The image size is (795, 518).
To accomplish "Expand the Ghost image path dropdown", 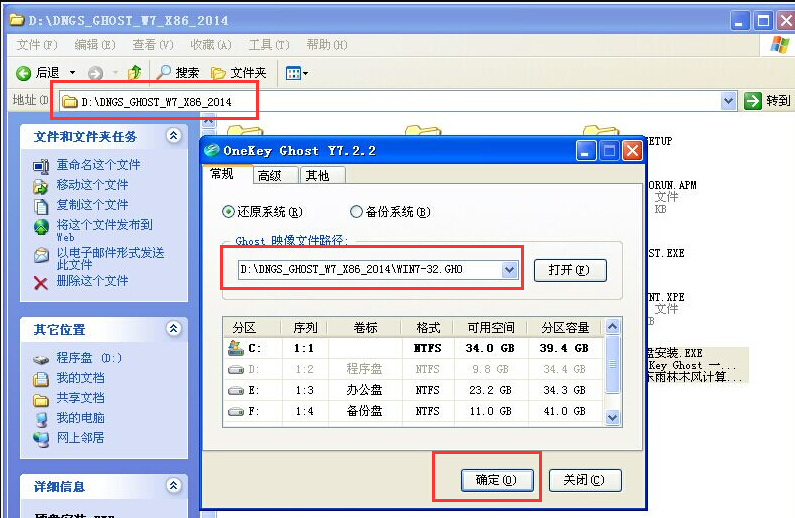I will [x=509, y=270].
